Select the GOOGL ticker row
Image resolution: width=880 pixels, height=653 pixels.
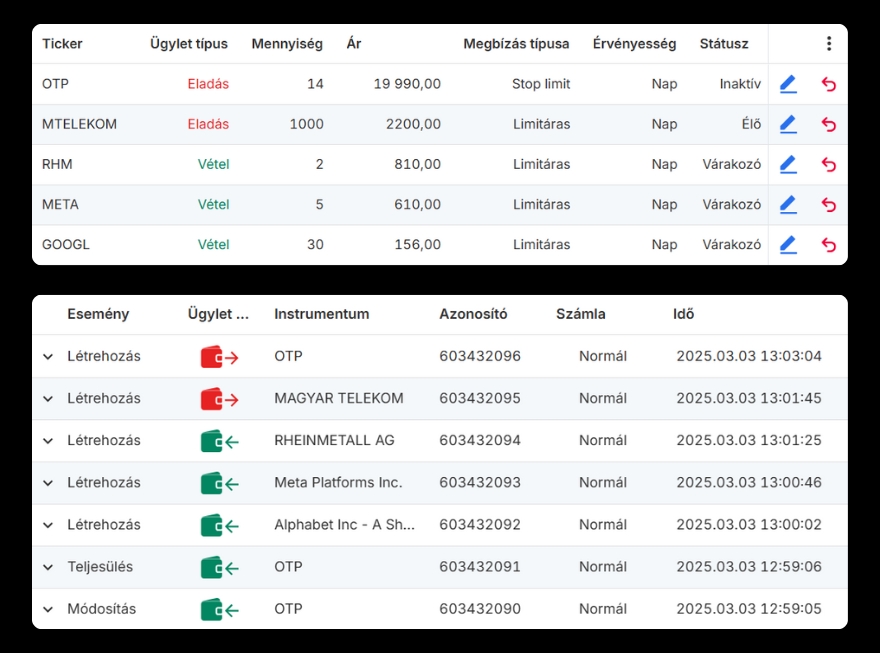click(66, 244)
